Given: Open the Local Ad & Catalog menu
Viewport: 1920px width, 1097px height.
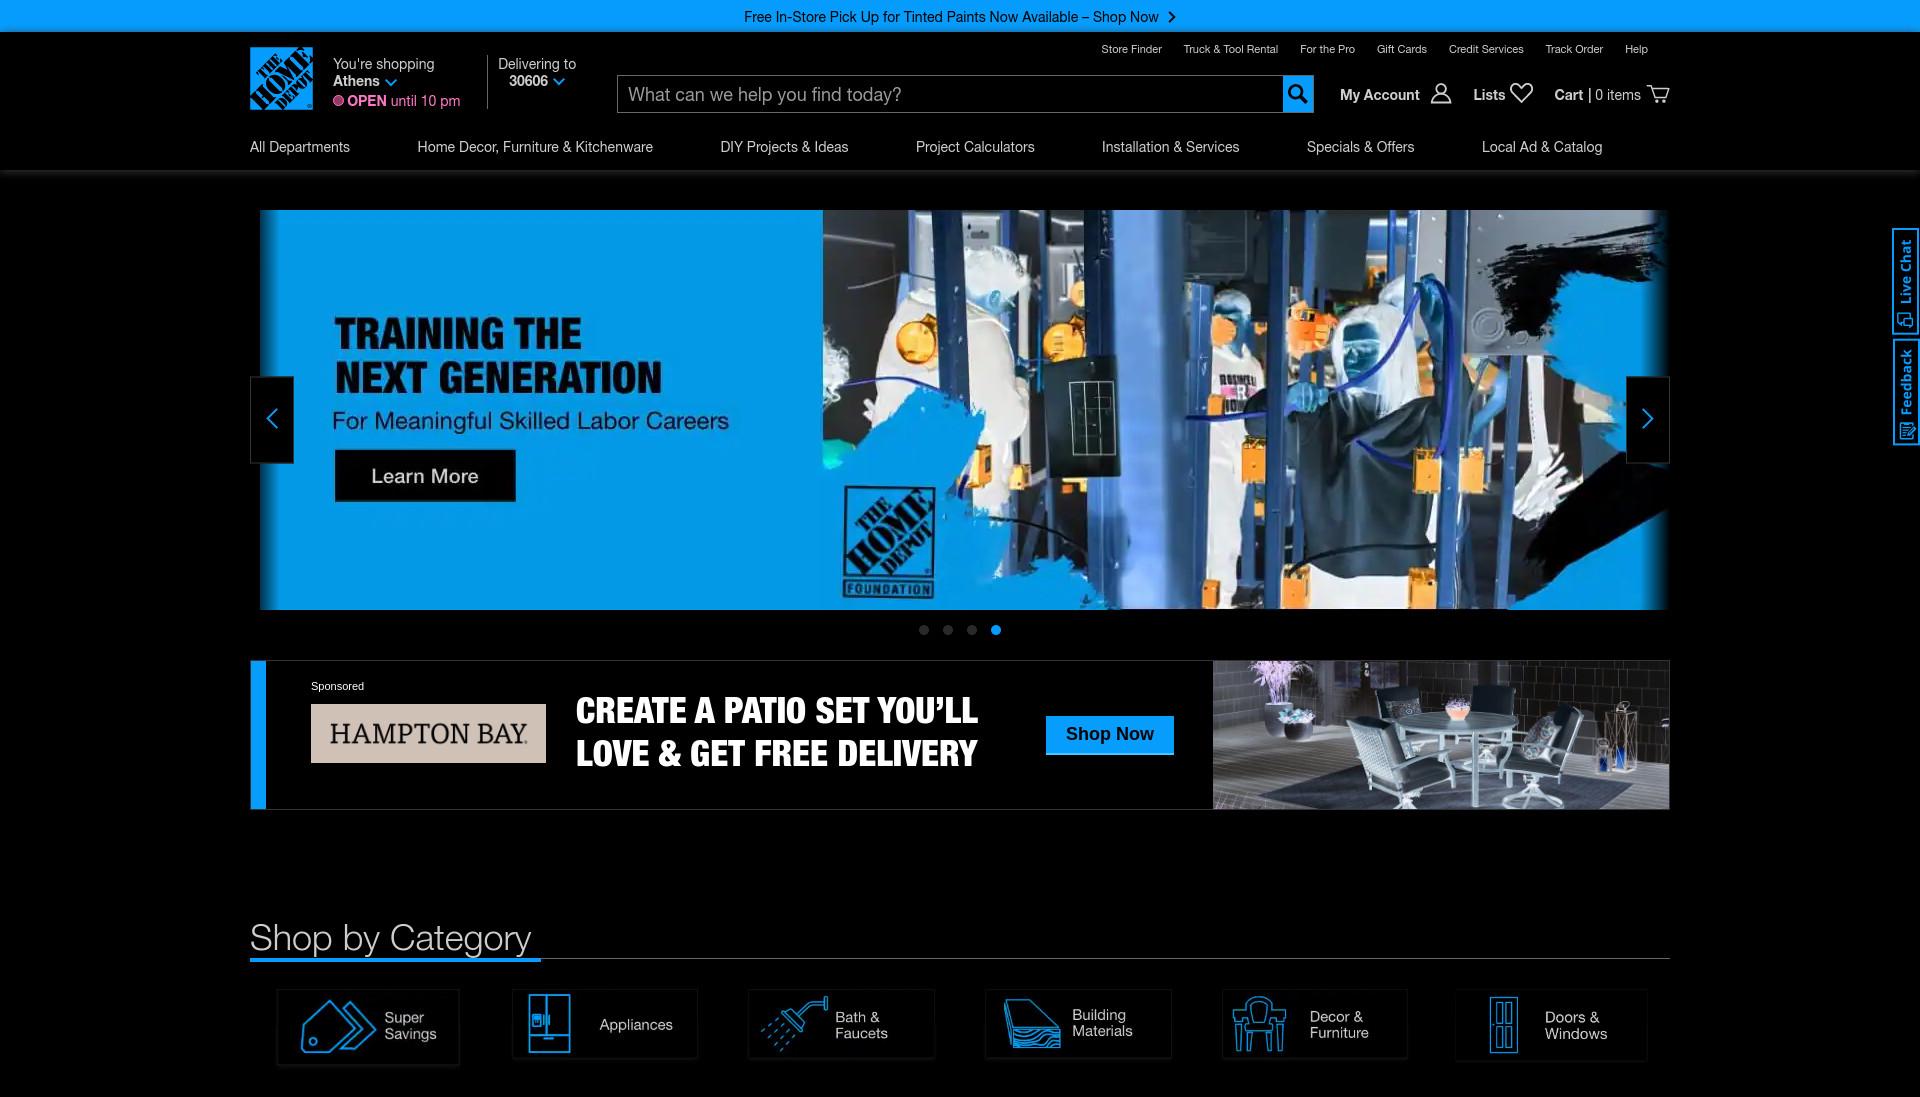Looking at the screenshot, I should click(1542, 147).
